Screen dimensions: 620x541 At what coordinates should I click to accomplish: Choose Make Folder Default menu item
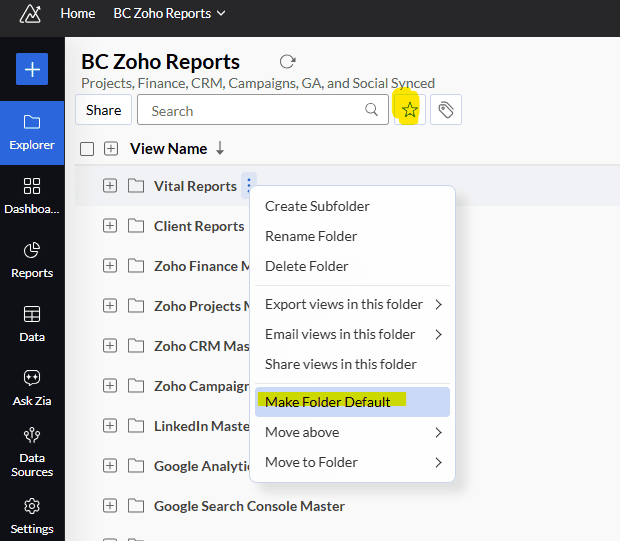352,402
